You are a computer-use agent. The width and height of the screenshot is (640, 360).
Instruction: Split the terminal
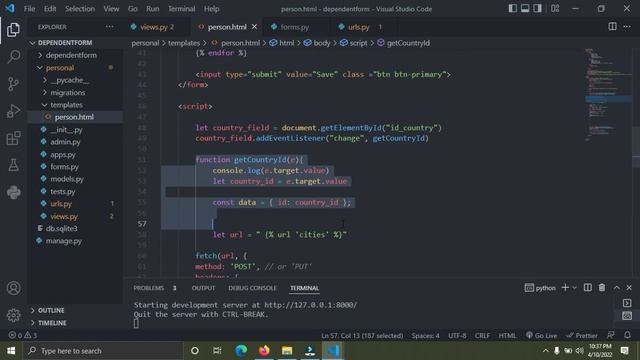pos(587,288)
